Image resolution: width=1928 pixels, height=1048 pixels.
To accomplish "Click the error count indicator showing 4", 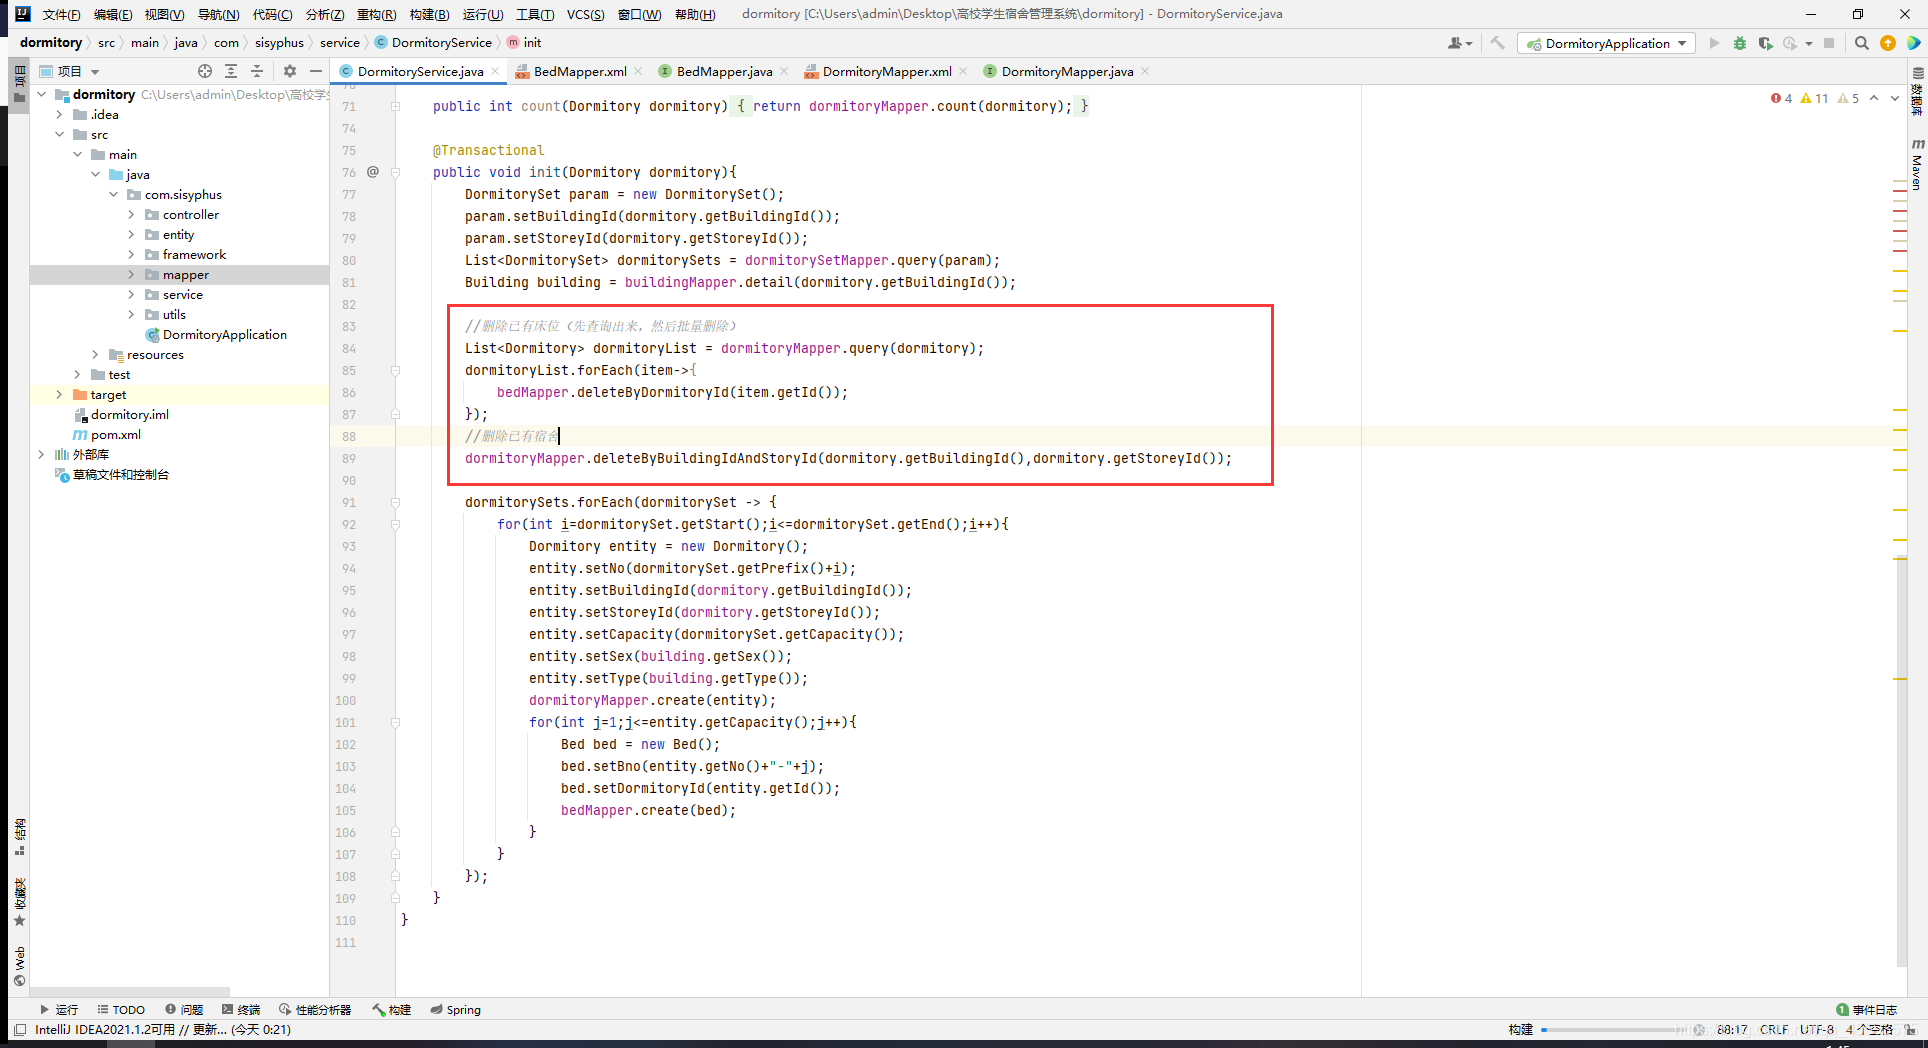I will [1781, 98].
